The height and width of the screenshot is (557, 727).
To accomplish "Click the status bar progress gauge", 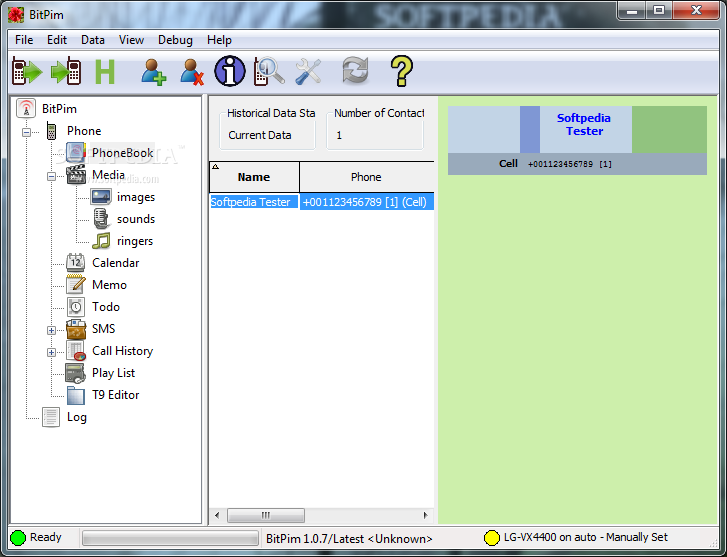I will [x=170, y=538].
